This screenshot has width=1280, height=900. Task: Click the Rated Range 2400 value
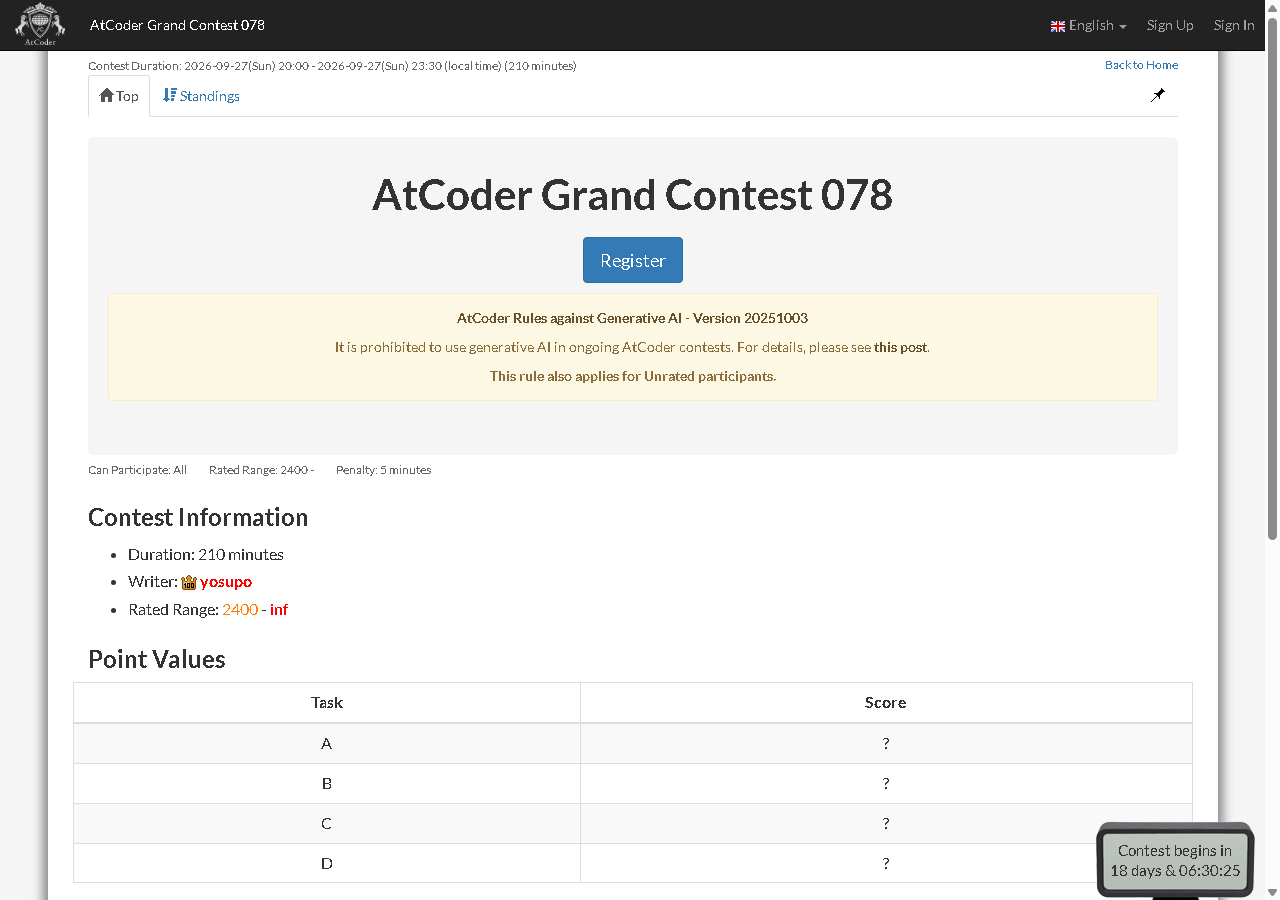tap(240, 609)
